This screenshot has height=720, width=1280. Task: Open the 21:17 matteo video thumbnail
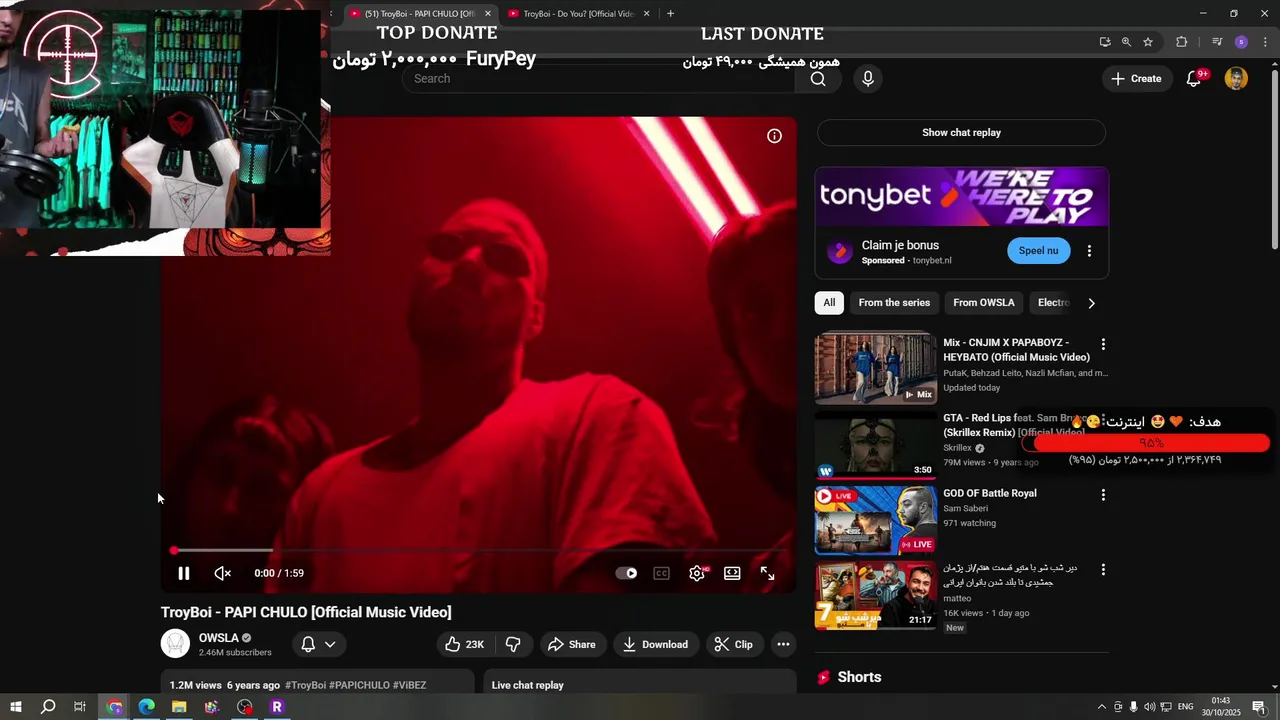click(876, 595)
